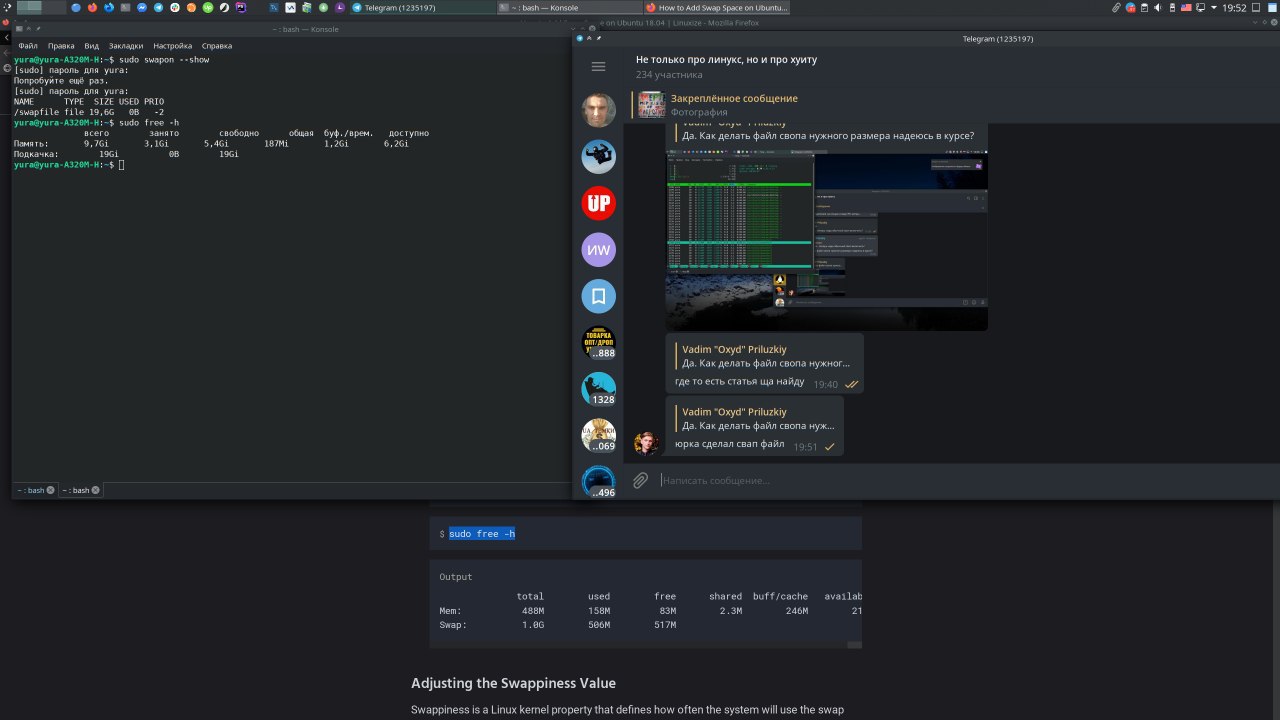Launch Messenger from the panel launcher
The height and width of the screenshot is (720, 1280).
(x=141, y=7)
